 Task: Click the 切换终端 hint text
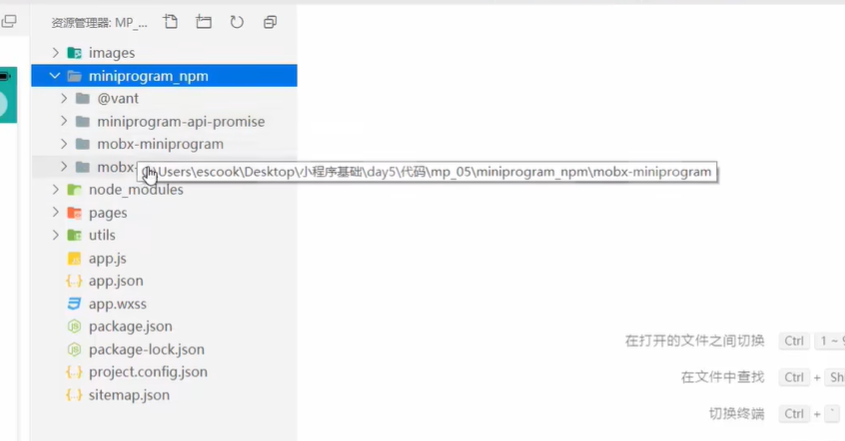point(737,414)
